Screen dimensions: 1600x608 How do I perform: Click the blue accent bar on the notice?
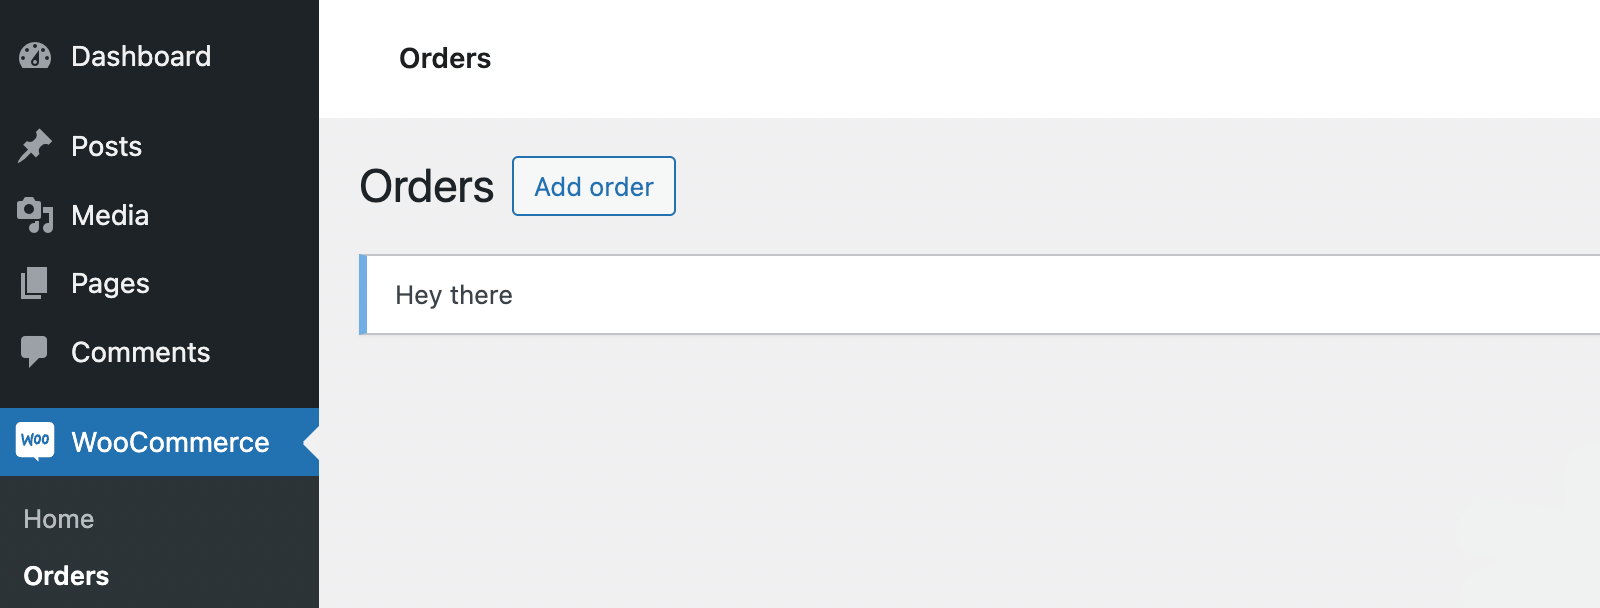click(x=365, y=295)
